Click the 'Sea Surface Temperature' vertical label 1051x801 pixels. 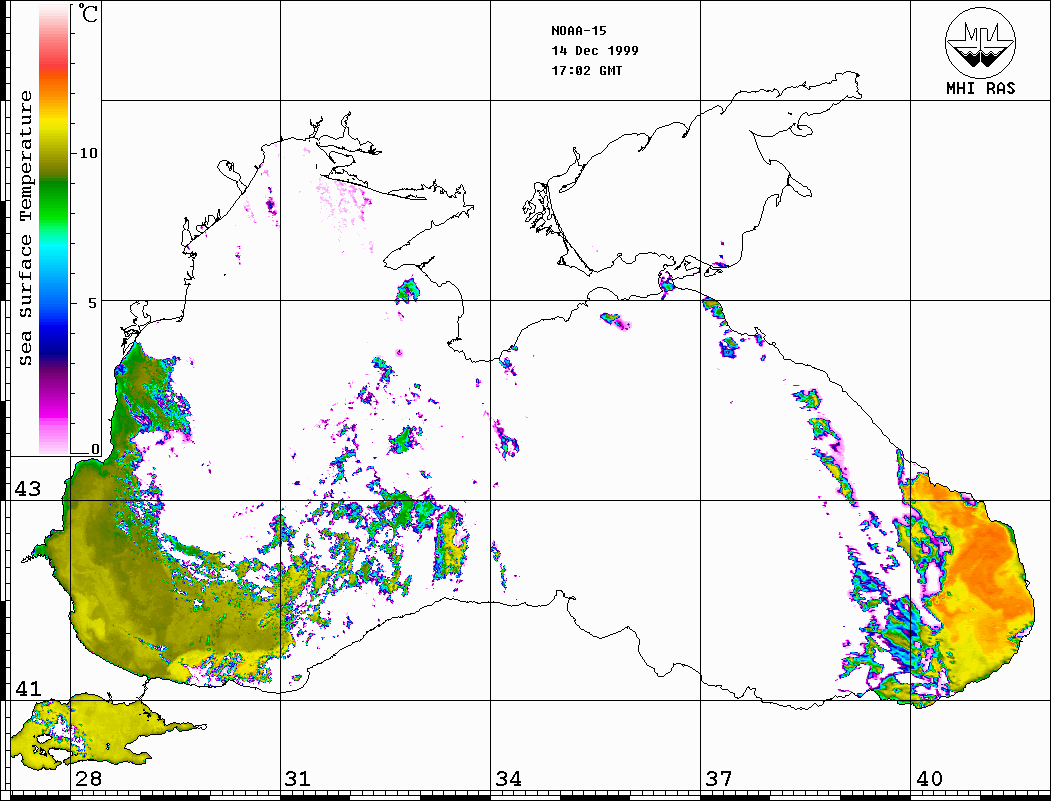tap(25, 228)
